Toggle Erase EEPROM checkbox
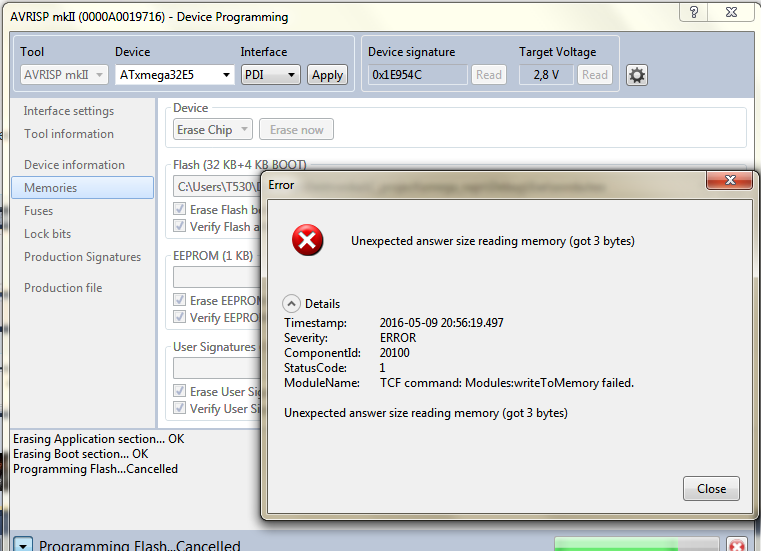 click(180, 300)
